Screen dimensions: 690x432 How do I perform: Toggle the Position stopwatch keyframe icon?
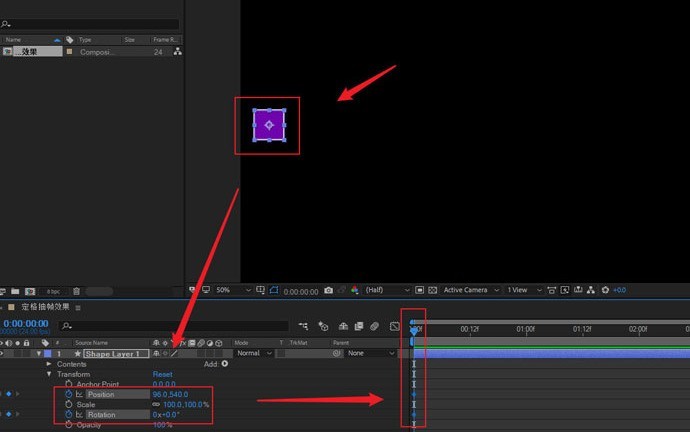pos(69,395)
